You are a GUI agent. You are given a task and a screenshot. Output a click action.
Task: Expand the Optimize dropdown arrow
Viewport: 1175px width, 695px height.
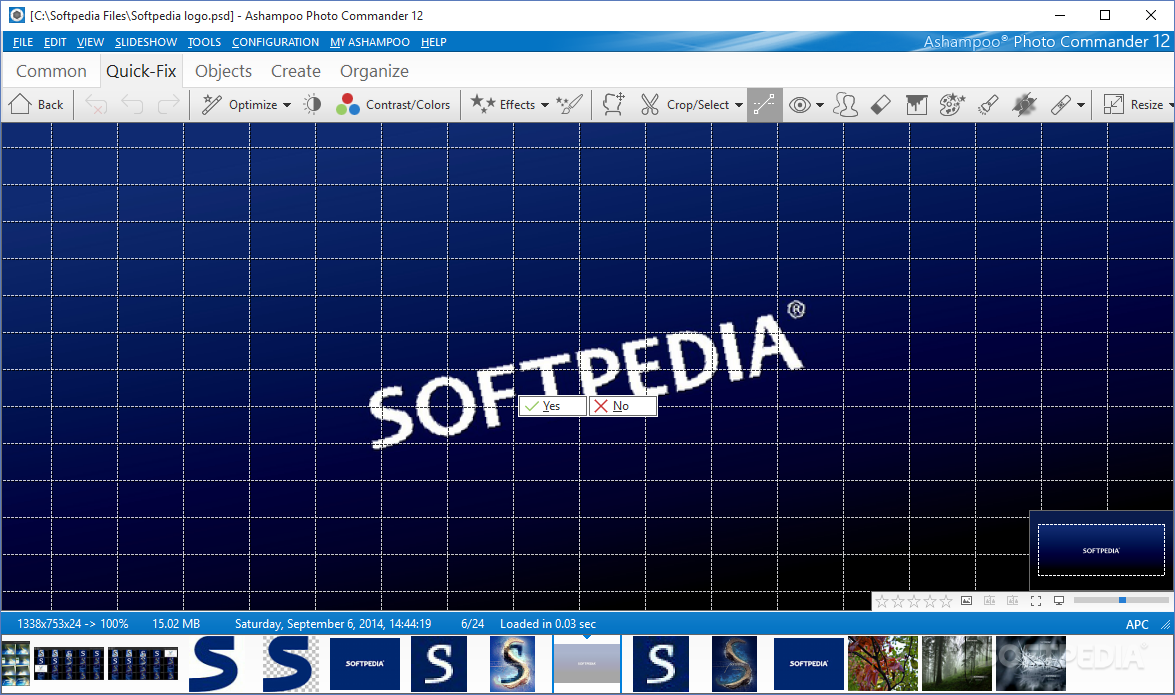[287, 105]
